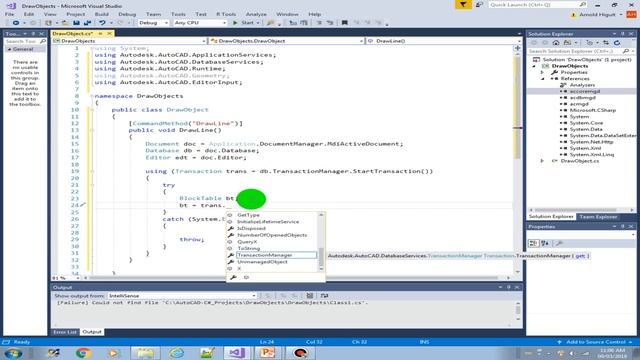Collapse the DrawObjects project node
640x360 pixels.
click(534, 66)
